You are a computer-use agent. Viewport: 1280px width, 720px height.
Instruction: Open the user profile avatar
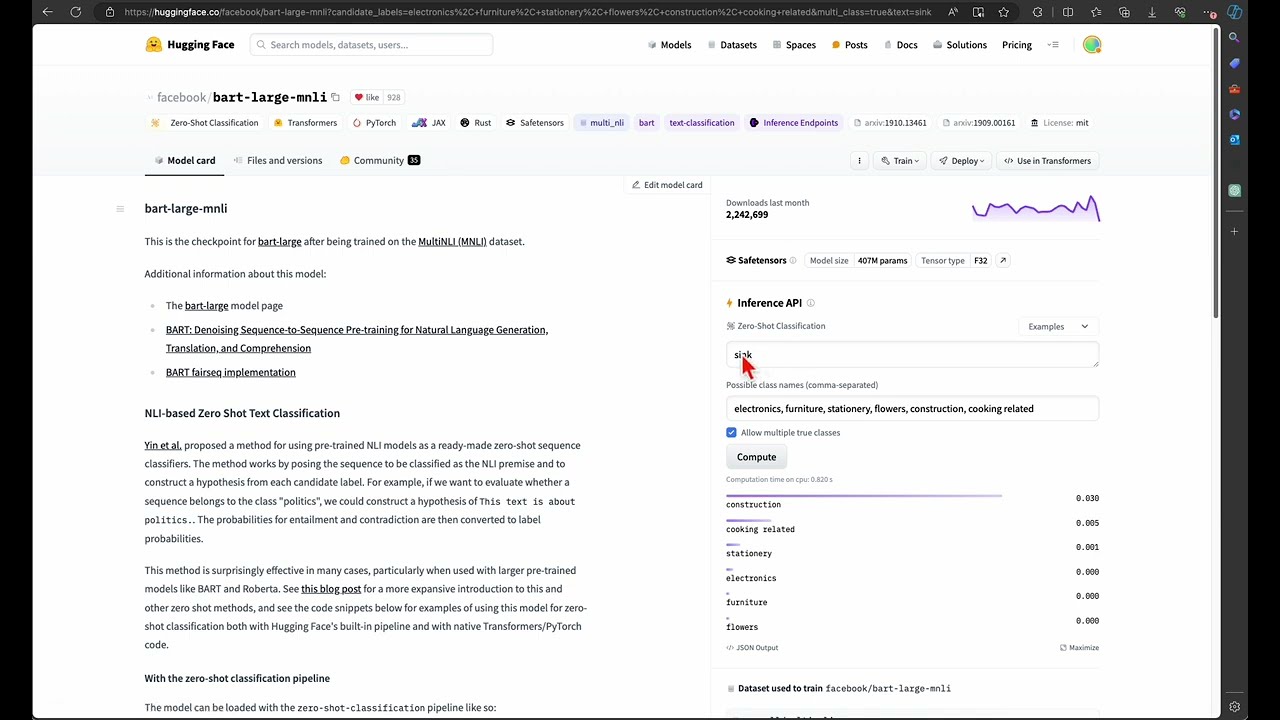point(1092,45)
